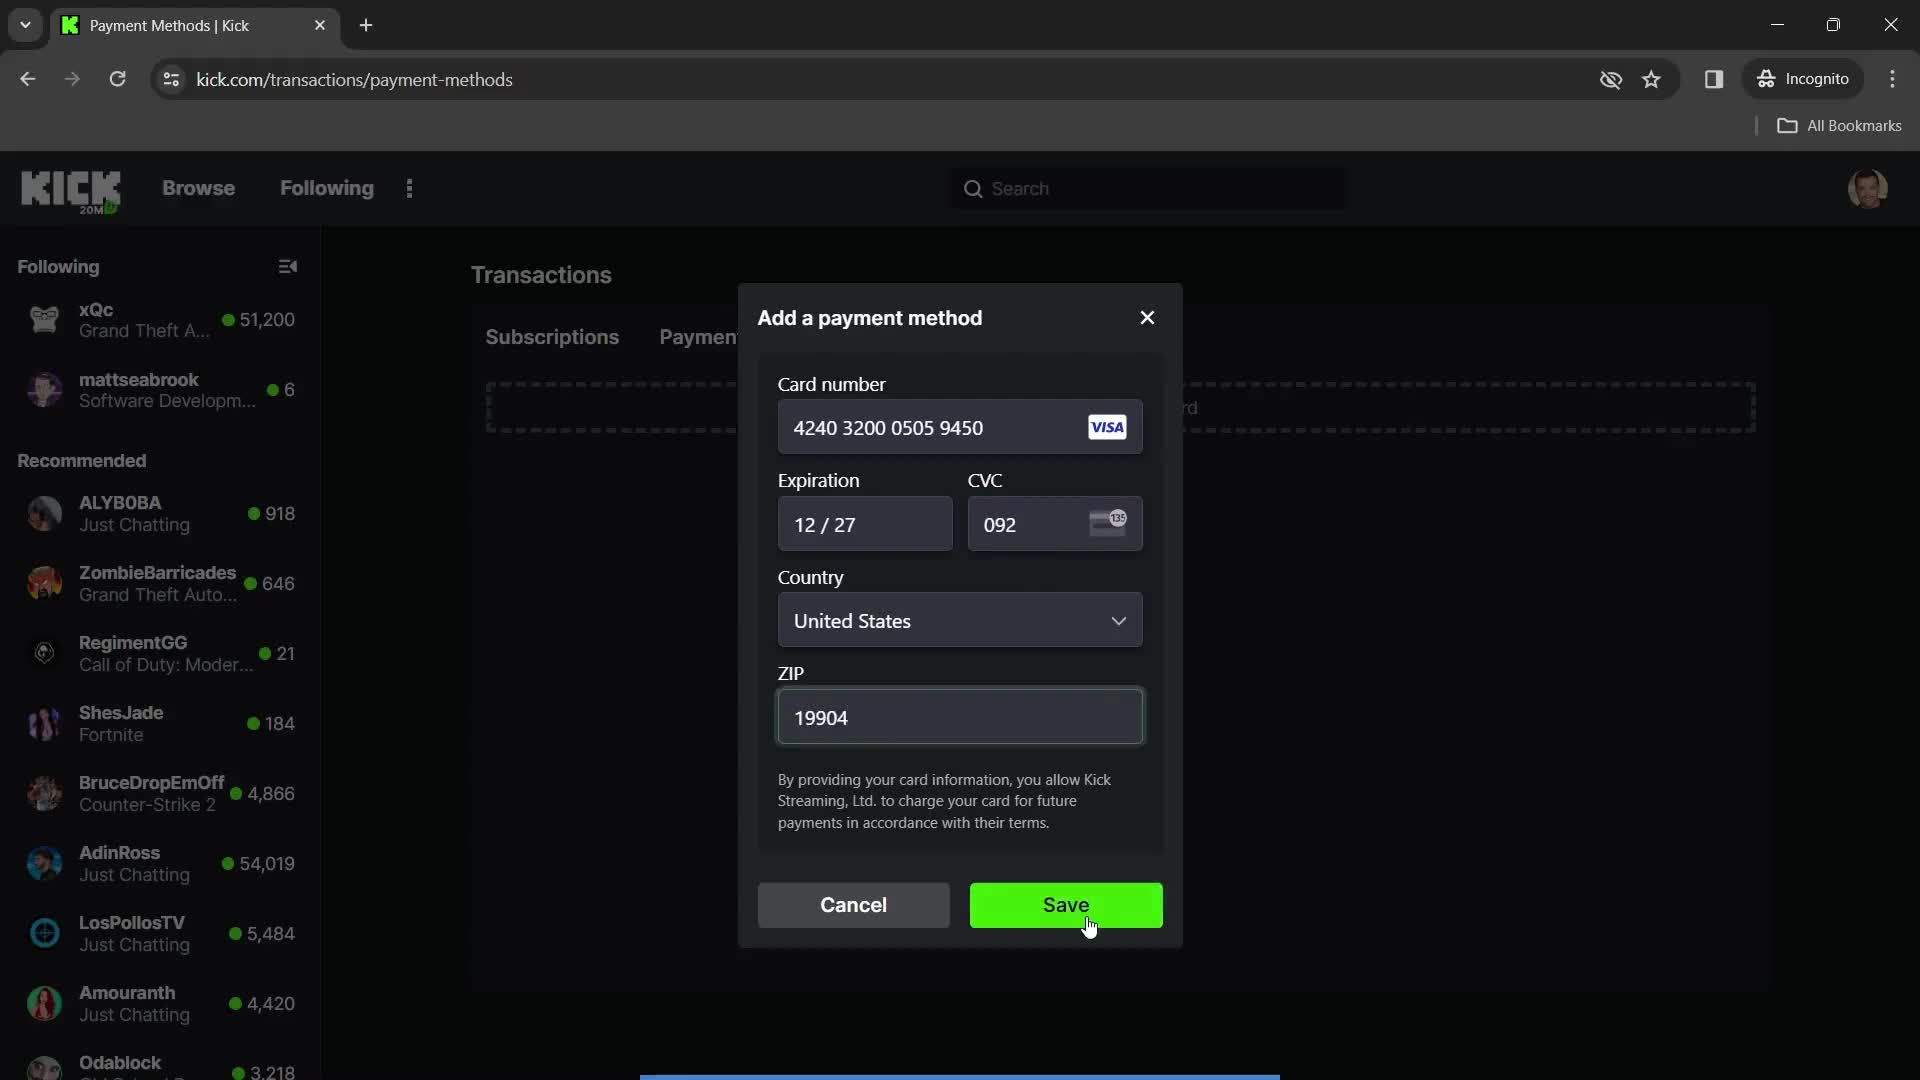Viewport: 1920px width, 1080px height.
Task: Click the Save button
Action: tap(1065, 905)
